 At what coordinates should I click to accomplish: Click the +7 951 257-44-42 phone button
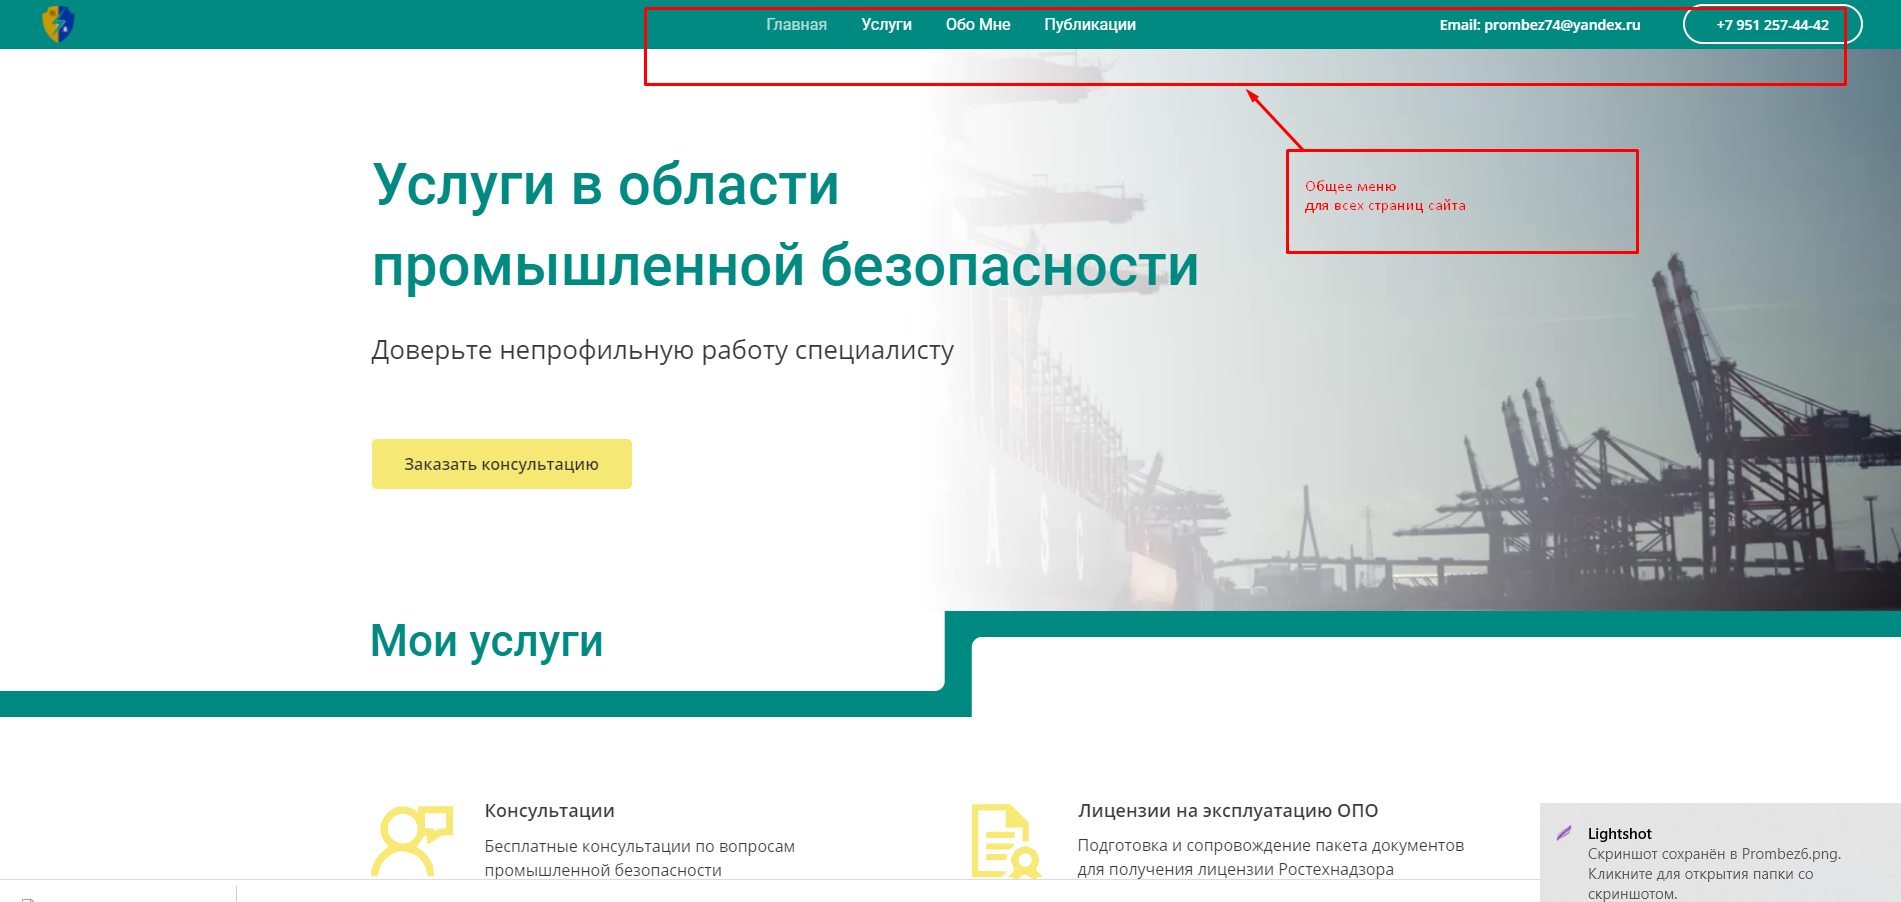1772,25
